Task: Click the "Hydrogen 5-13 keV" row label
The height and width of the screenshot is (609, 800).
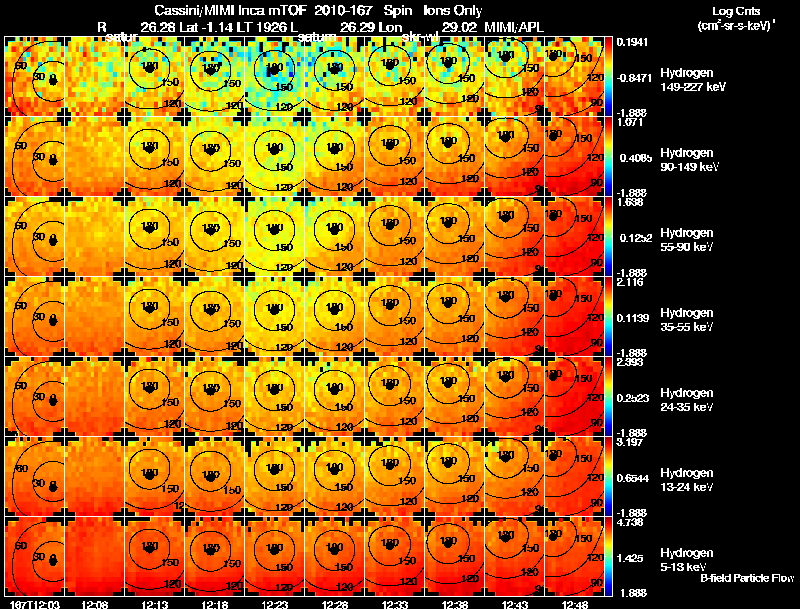Action: point(687,560)
